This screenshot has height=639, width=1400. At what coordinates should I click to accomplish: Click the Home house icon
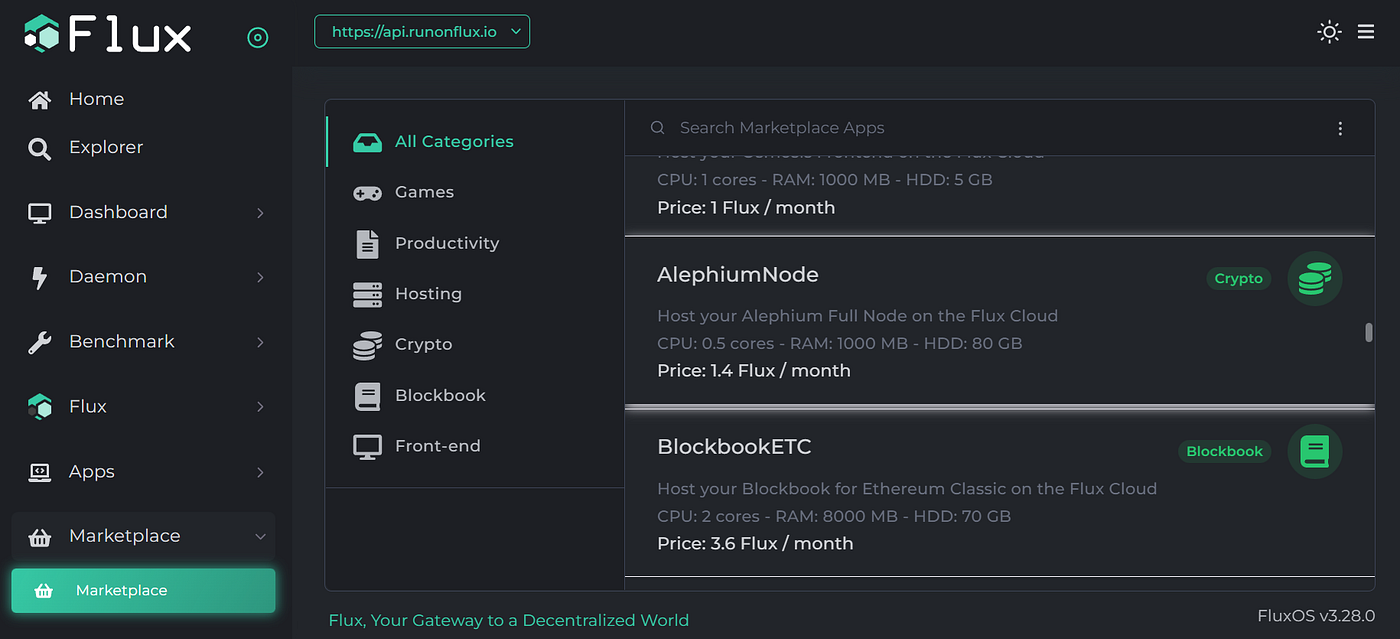[x=40, y=100]
